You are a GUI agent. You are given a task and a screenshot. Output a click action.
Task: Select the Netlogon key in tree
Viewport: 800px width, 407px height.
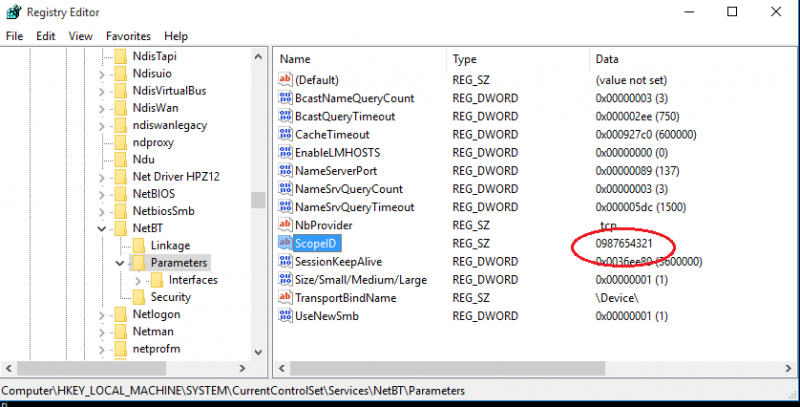coord(154,314)
